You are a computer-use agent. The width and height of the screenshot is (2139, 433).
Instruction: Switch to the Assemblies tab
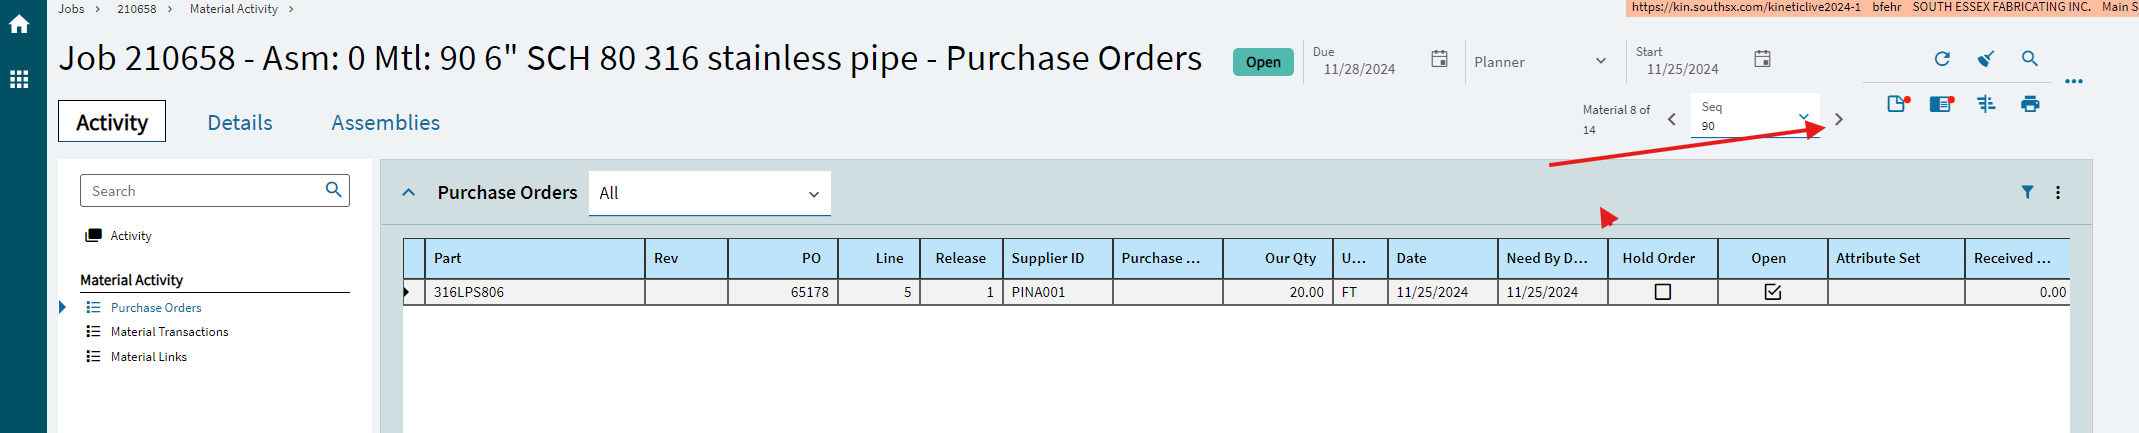[386, 123]
